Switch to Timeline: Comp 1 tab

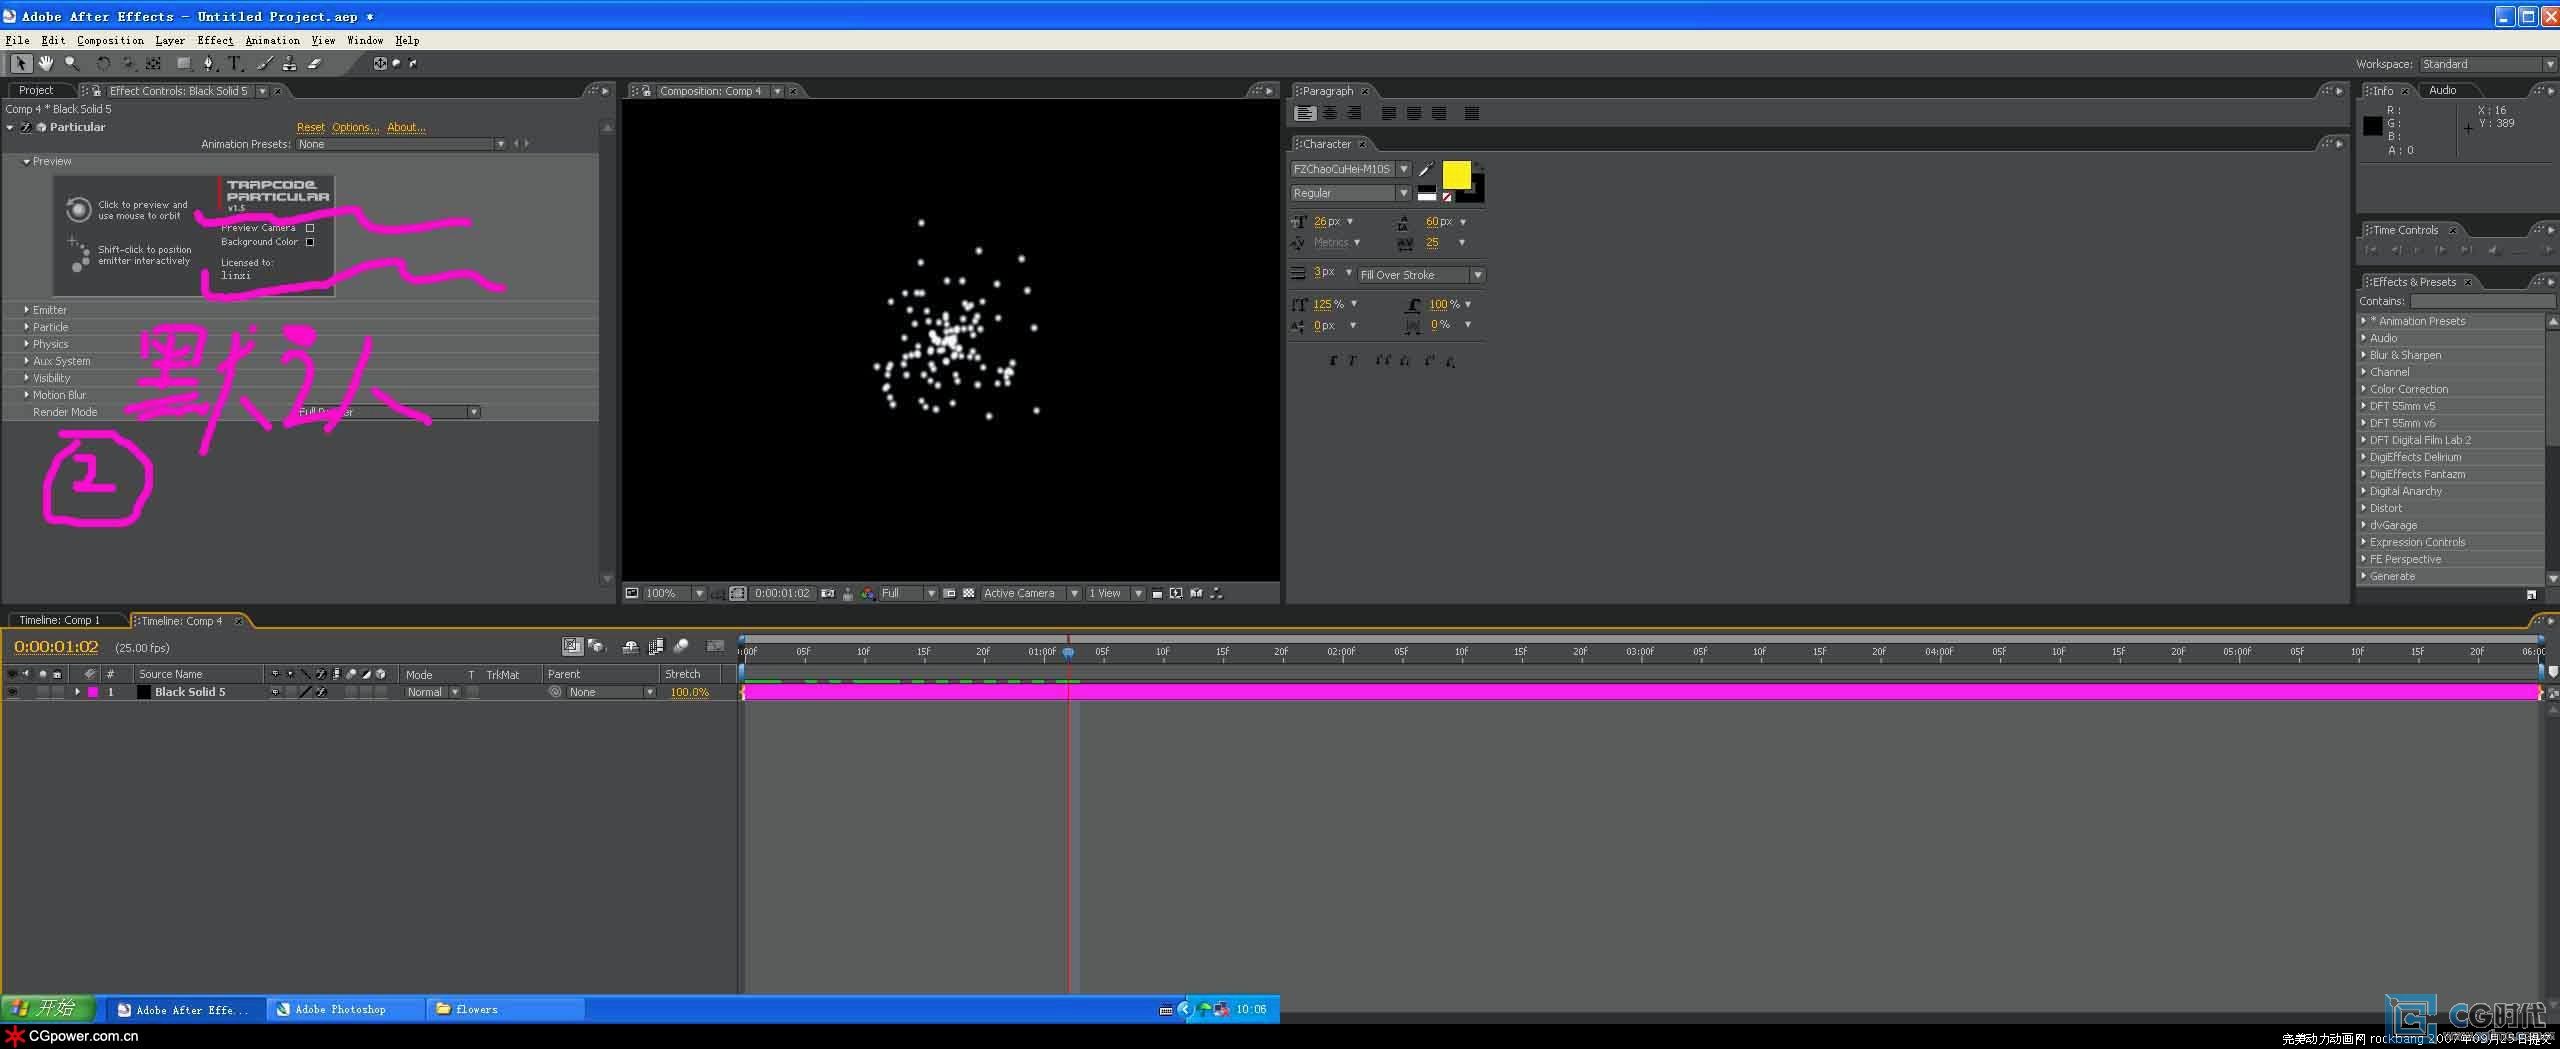pos(60,620)
